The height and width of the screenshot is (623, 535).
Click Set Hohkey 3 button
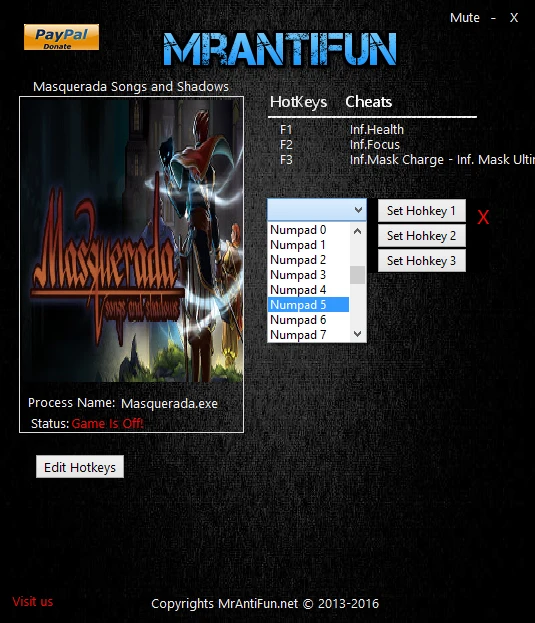(x=421, y=261)
